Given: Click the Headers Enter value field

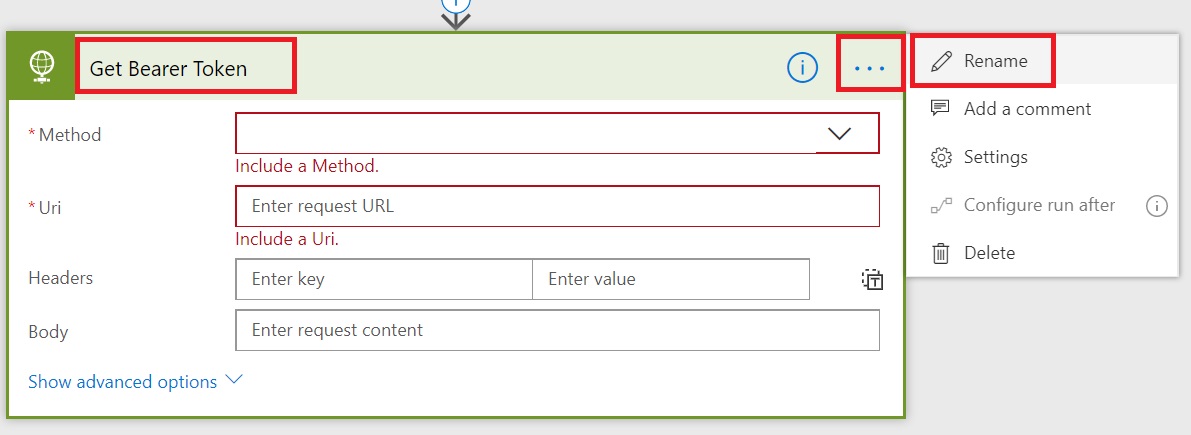Looking at the screenshot, I should point(671,279).
